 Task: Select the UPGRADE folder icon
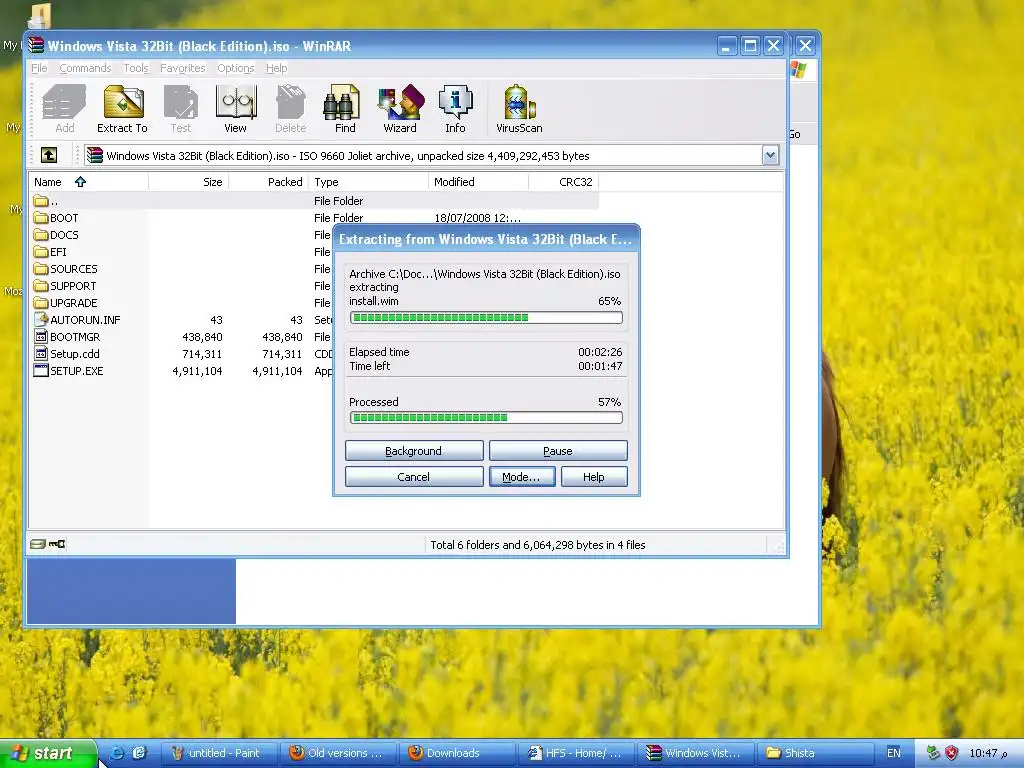(x=41, y=302)
